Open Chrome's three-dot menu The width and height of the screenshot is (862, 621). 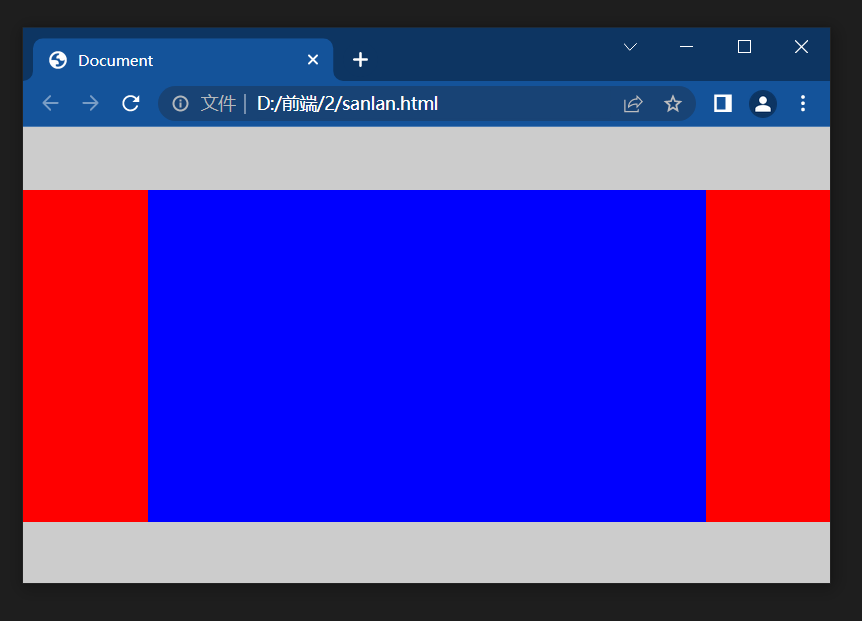point(803,103)
